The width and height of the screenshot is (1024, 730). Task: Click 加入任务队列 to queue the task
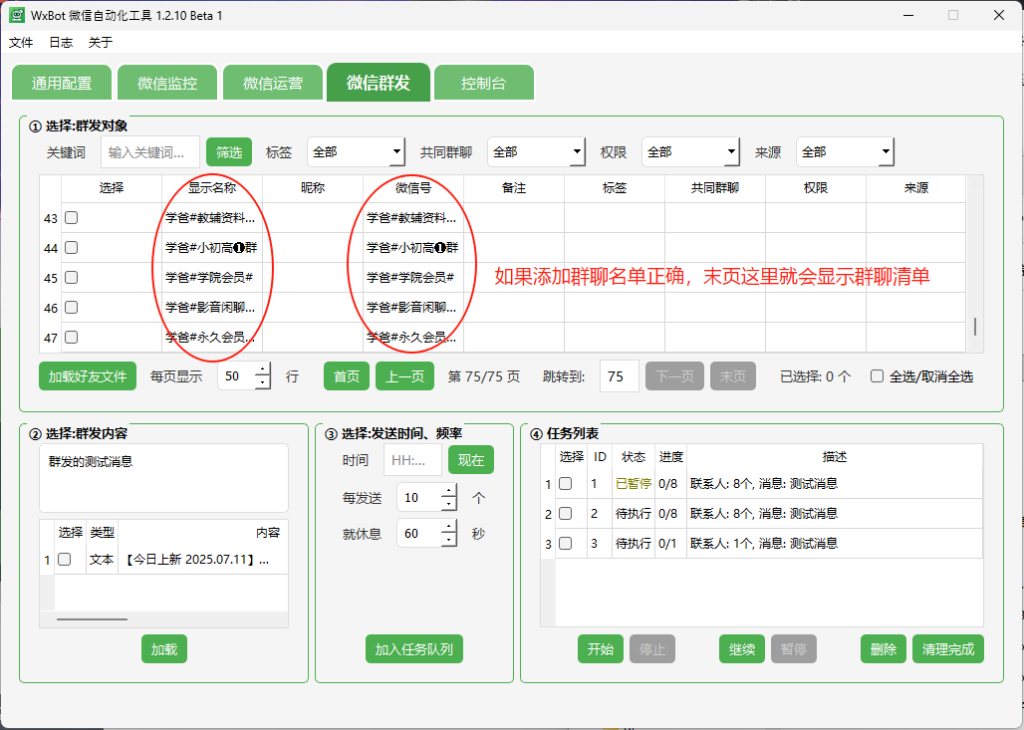coord(414,648)
